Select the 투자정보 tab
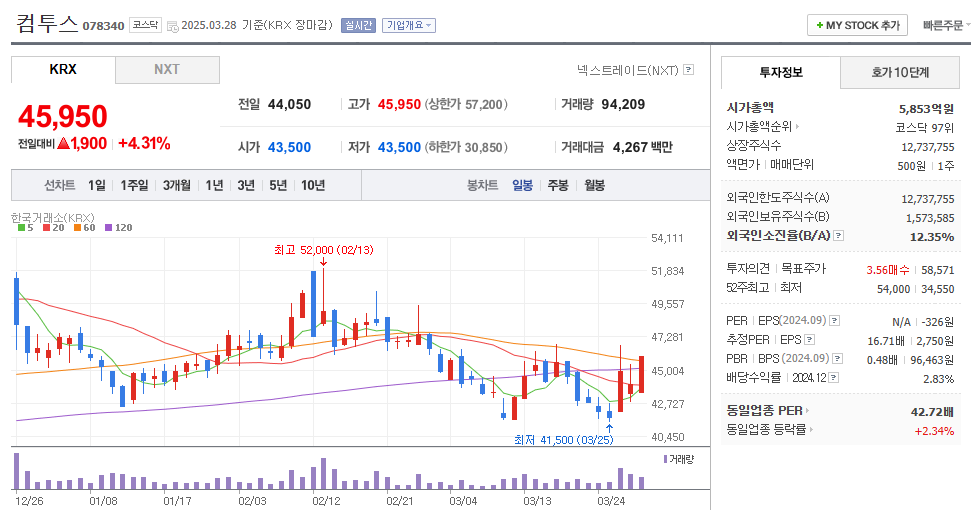The height and width of the screenshot is (510, 979). [780, 72]
